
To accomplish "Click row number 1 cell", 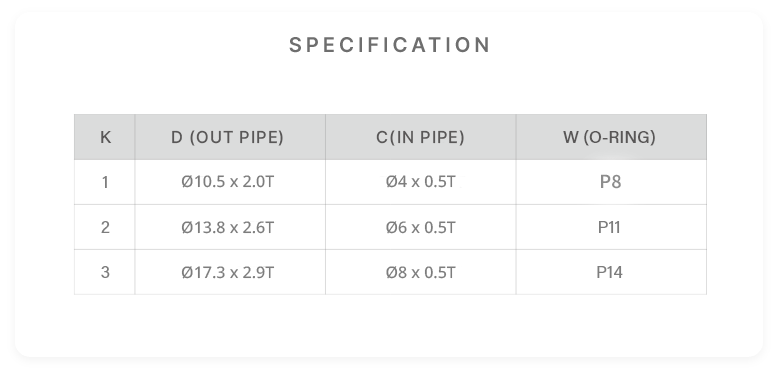I will [105, 182].
